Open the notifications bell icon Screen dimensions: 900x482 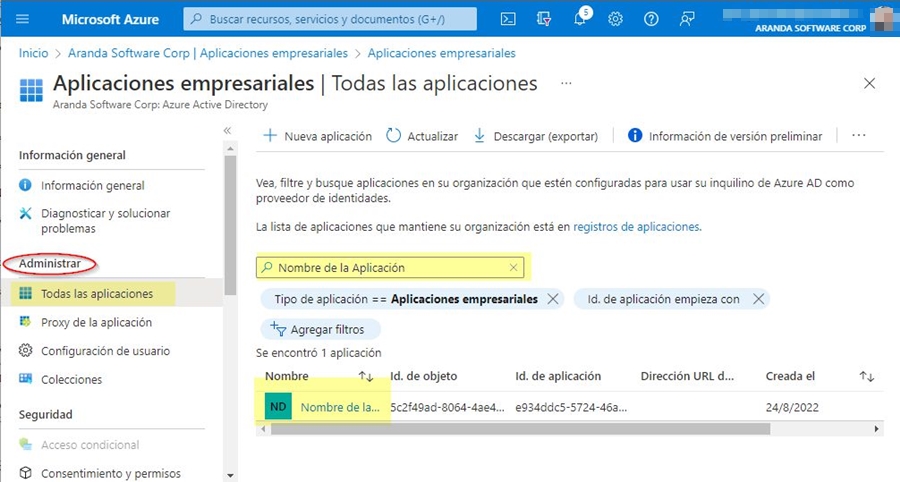click(x=580, y=19)
